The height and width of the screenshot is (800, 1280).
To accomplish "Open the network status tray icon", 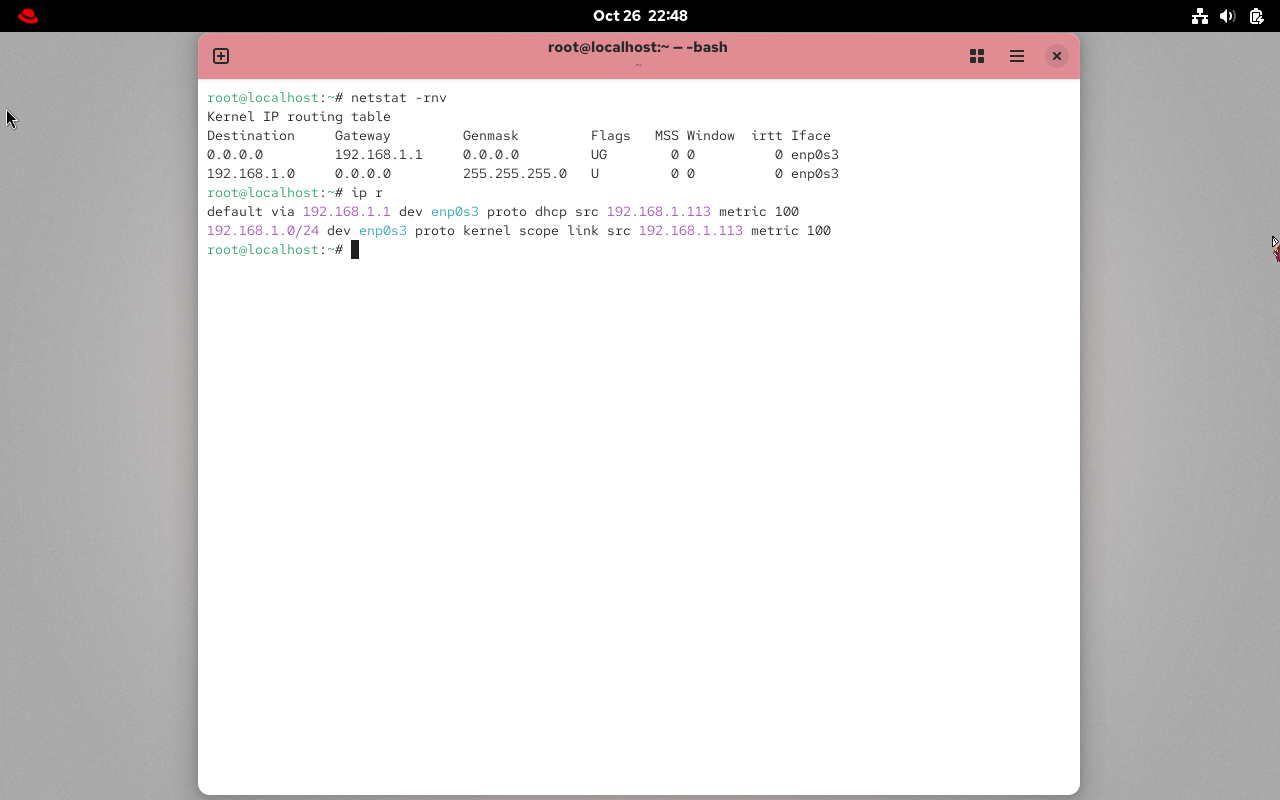I will click(1200, 16).
